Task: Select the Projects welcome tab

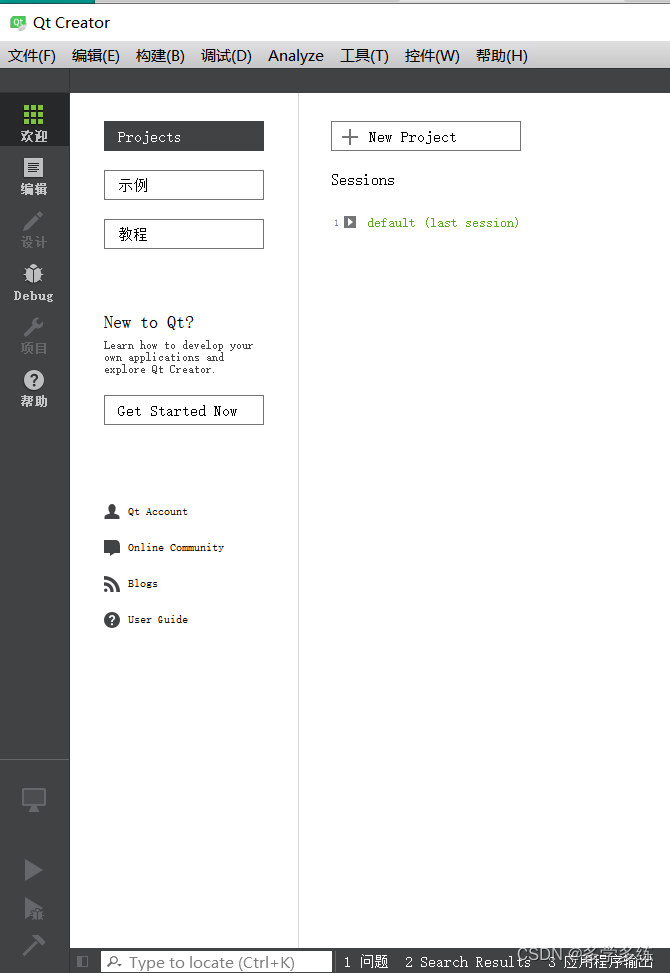Action: (184, 136)
